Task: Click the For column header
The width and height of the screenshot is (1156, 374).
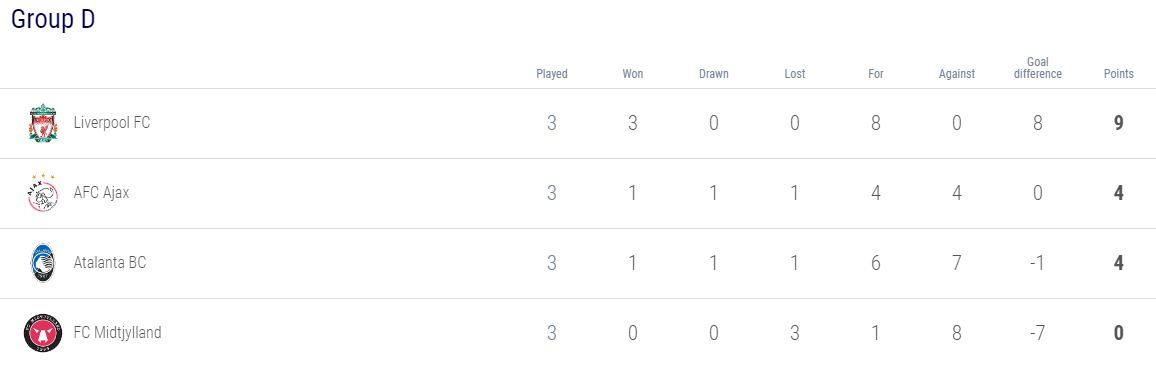Action: point(876,74)
